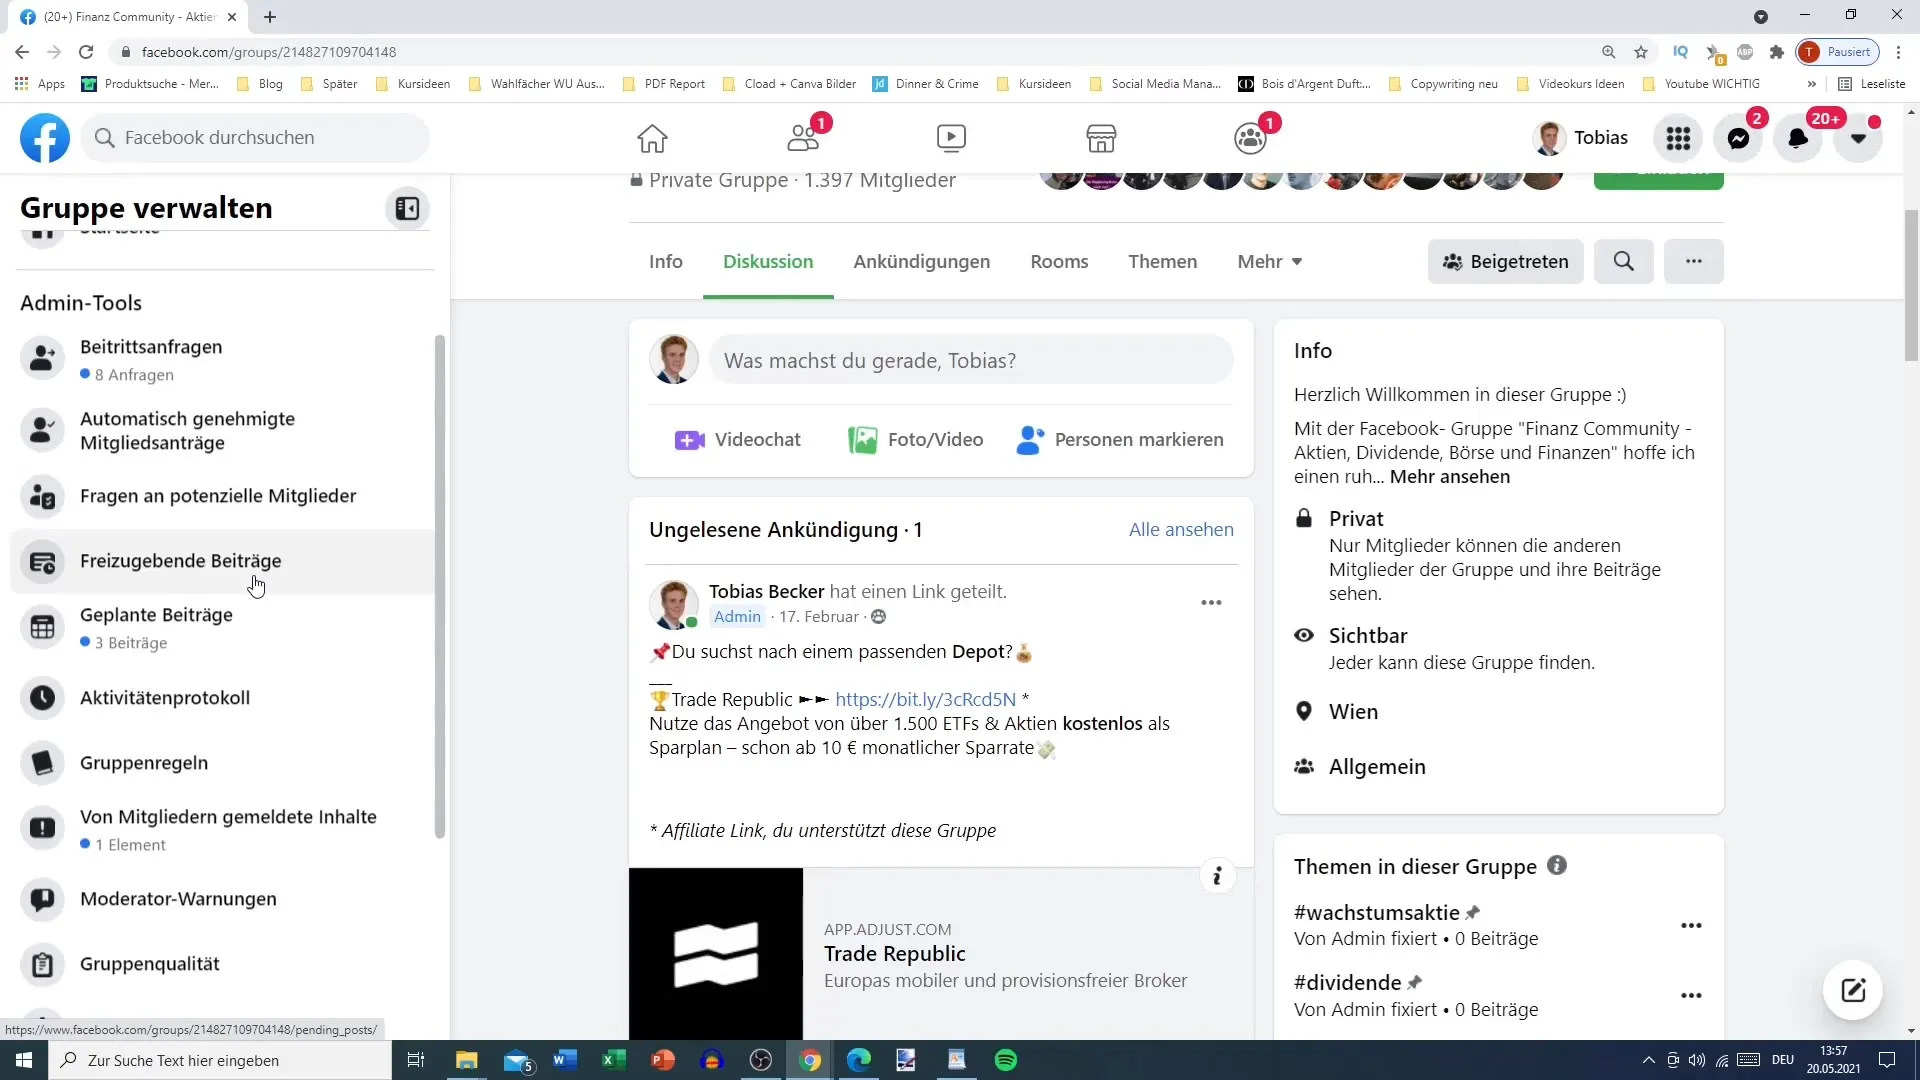
Task: Click the Windows Start button
Action: [x=24, y=1060]
